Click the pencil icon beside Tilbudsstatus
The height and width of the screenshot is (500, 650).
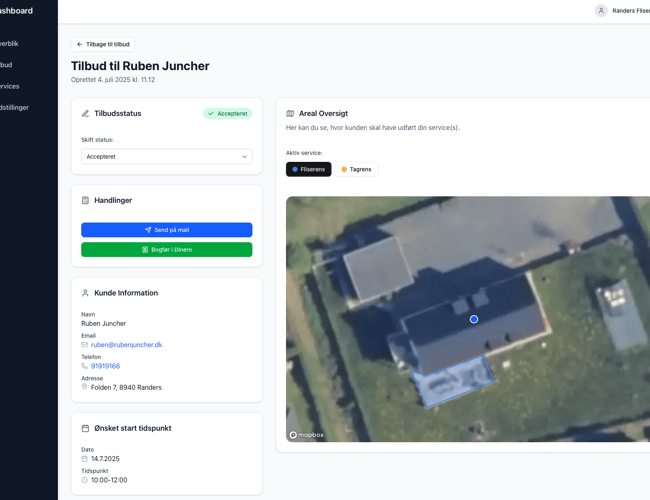85,114
